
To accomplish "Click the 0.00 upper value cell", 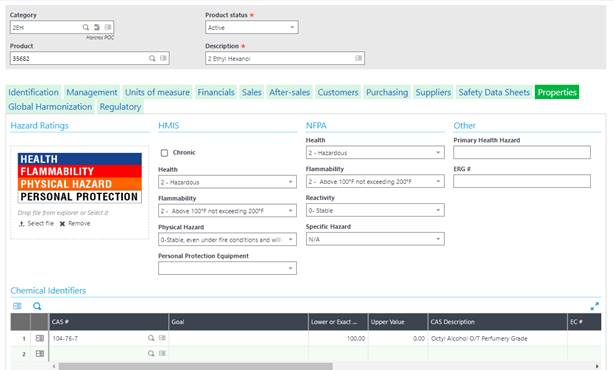I will [x=398, y=338].
